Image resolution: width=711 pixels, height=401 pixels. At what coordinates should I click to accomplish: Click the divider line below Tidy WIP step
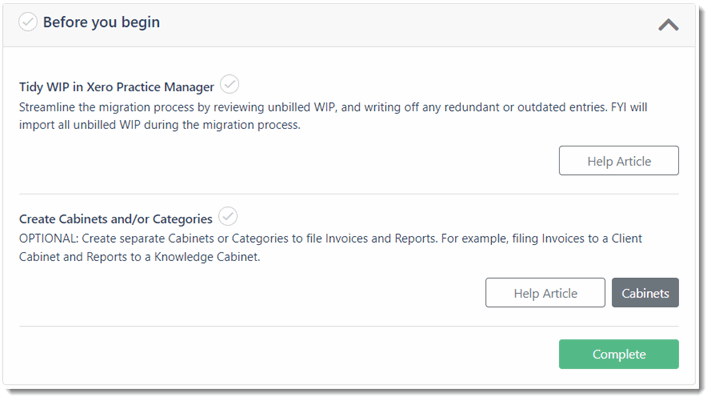[349, 194]
